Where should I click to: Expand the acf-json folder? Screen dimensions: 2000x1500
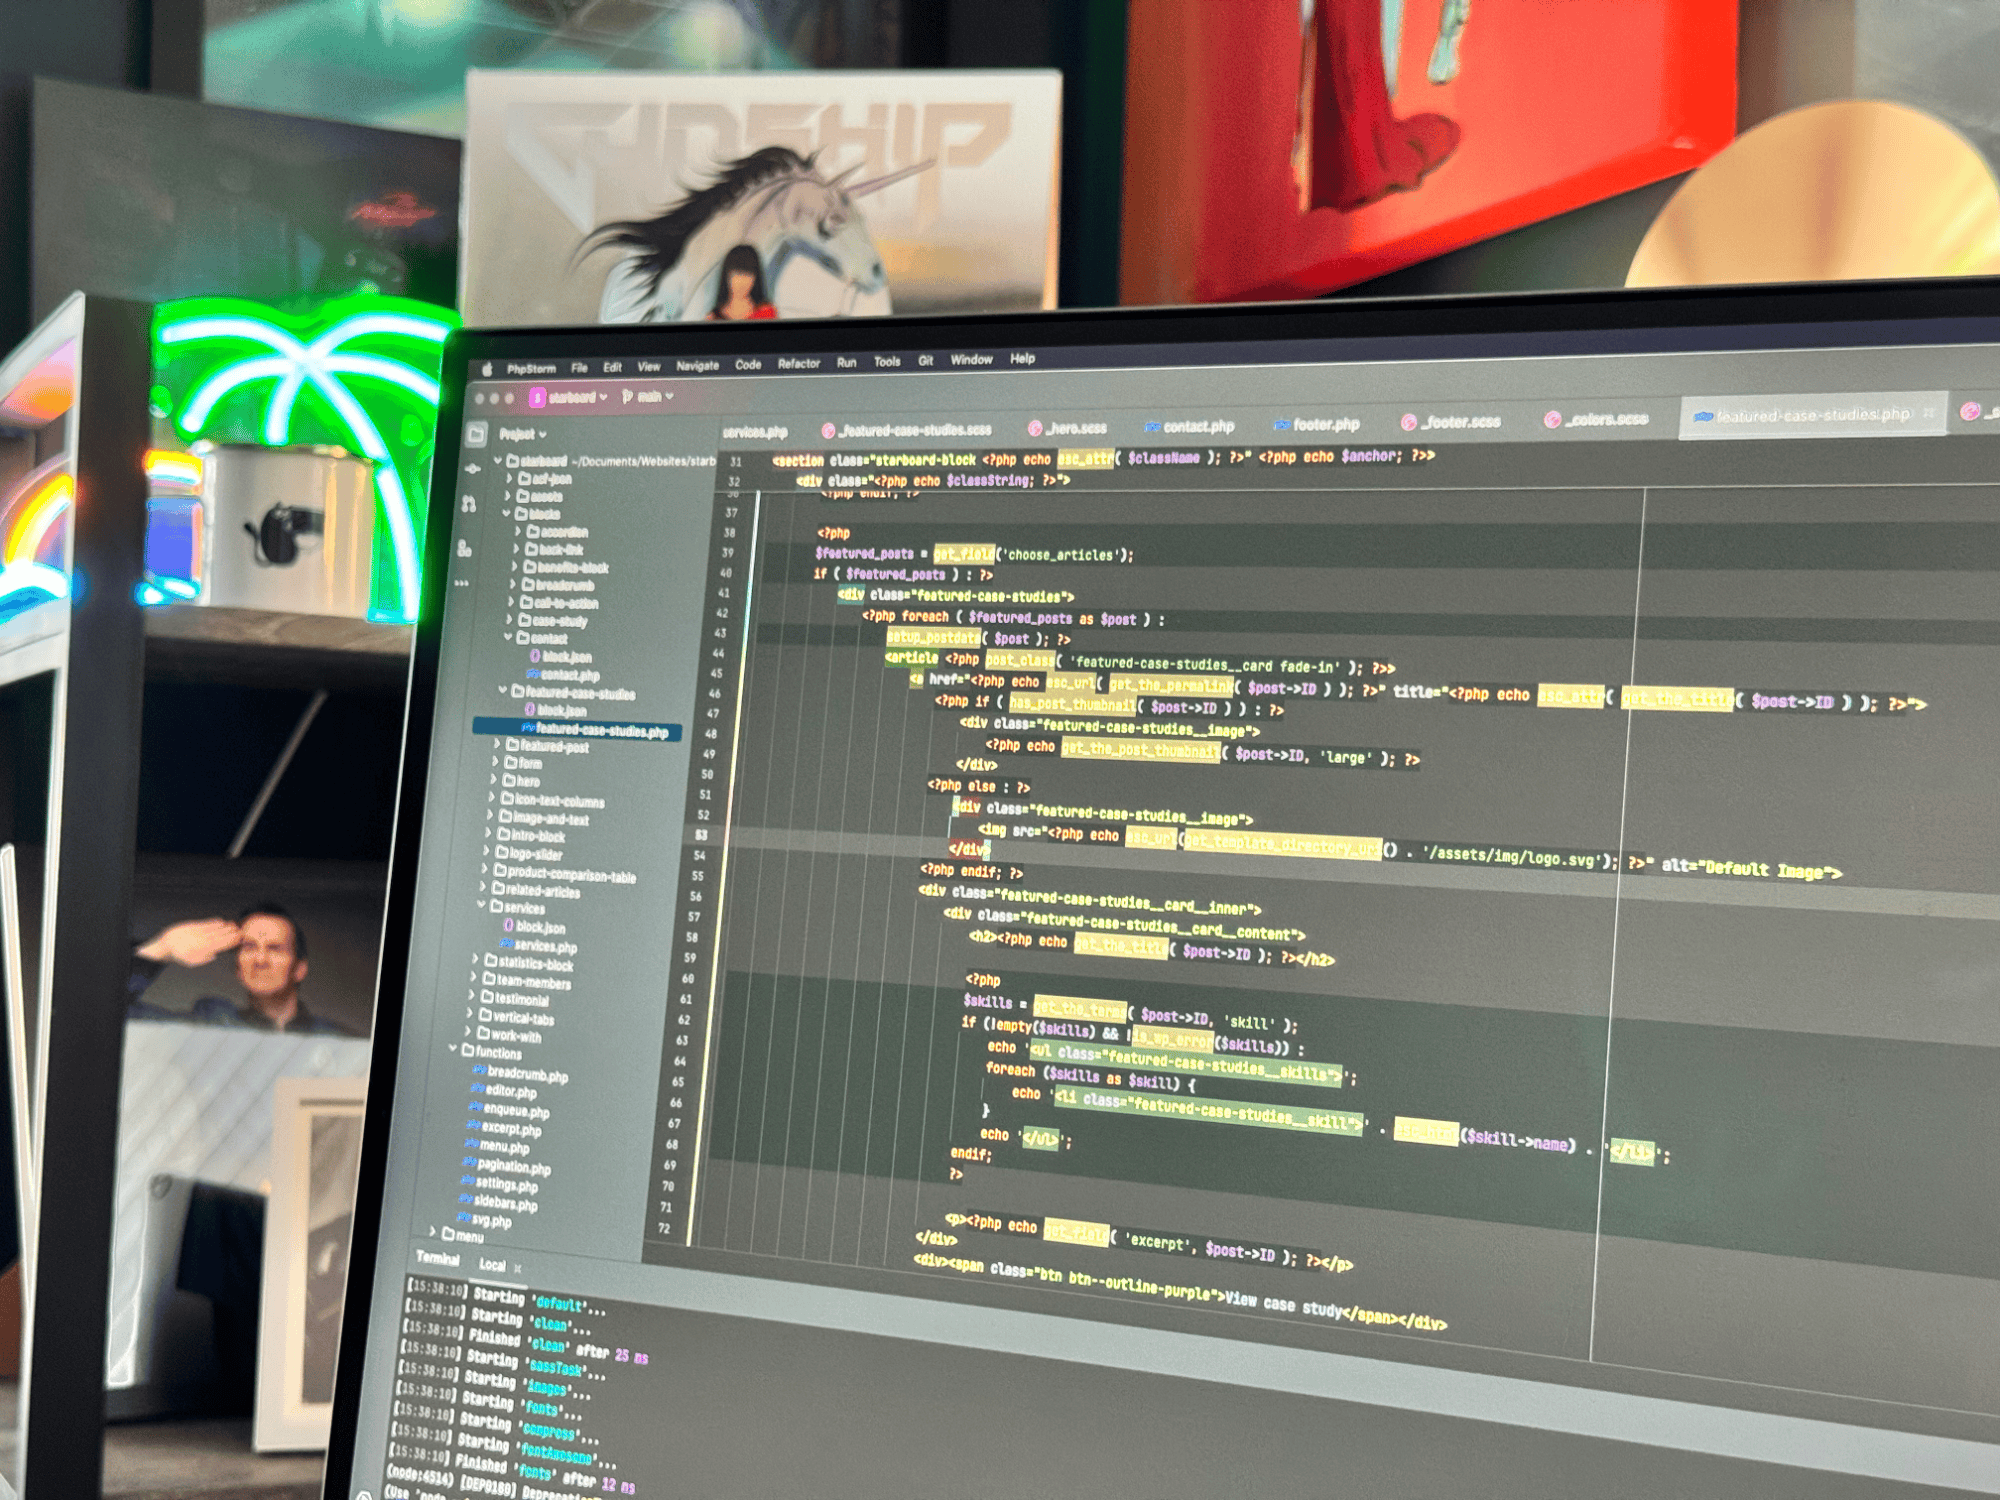pyautogui.click(x=509, y=479)
